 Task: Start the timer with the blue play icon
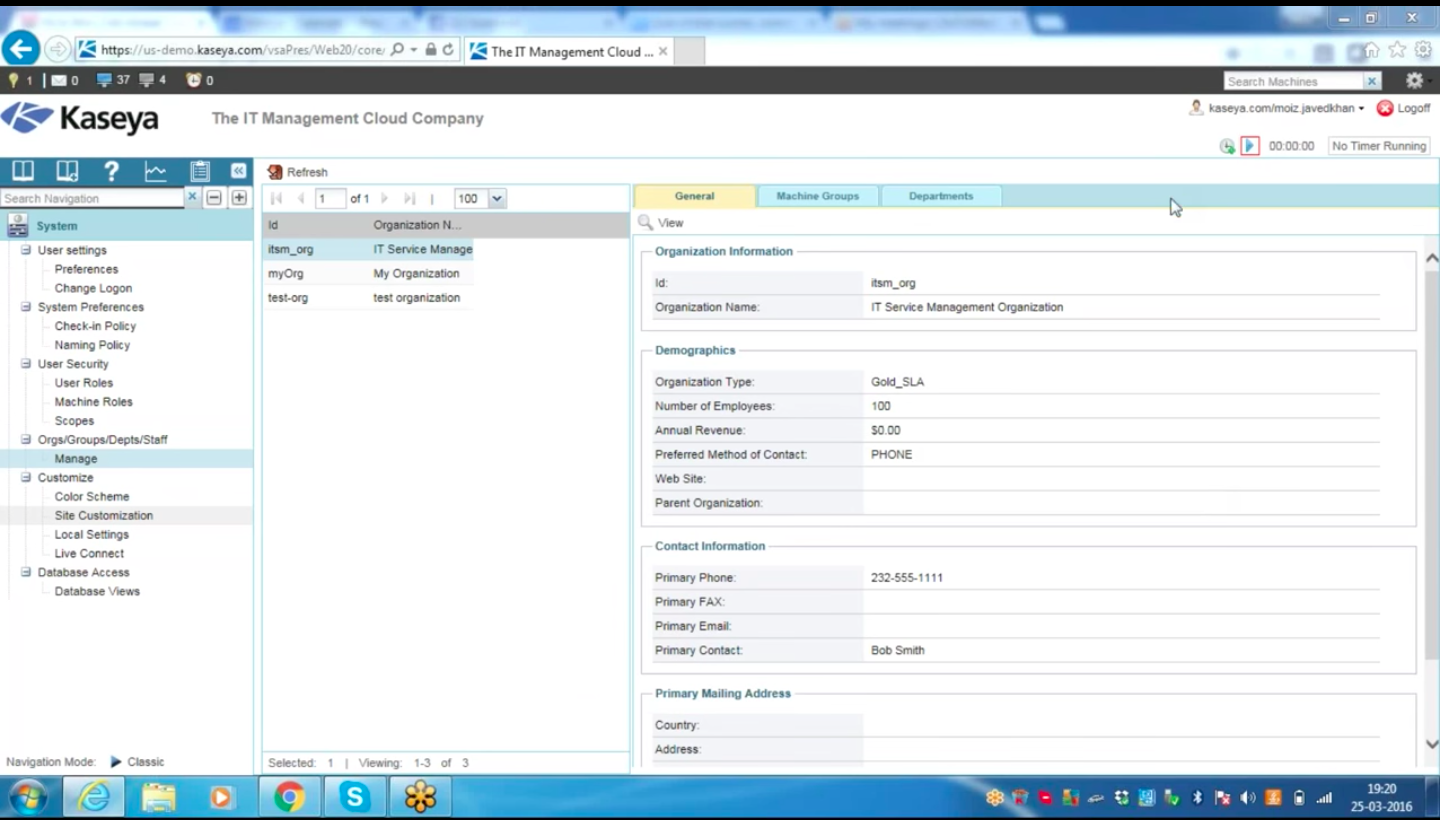[1249, 146]
